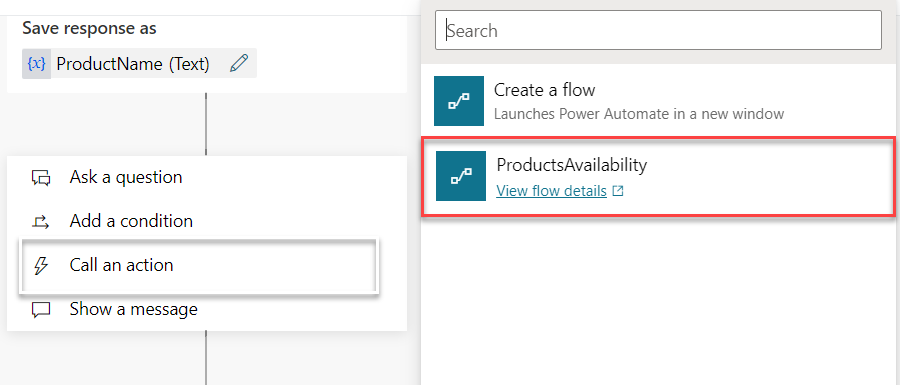
Task: Open the View flow details link
Action: click(552, 190)
